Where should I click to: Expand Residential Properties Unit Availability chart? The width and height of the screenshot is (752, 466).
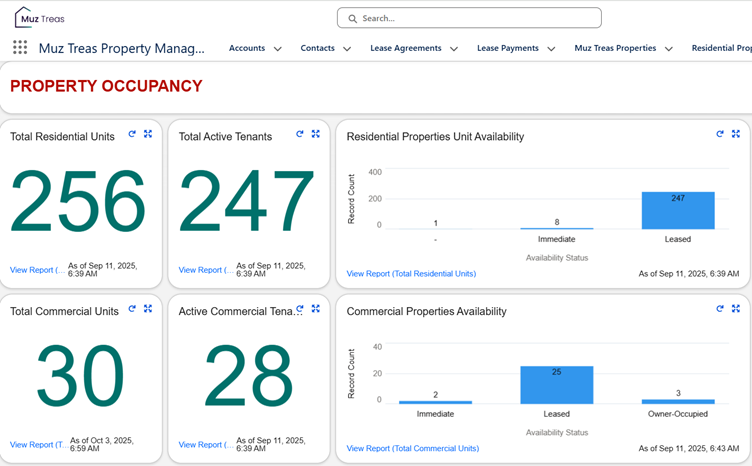[x=736, y=134]
